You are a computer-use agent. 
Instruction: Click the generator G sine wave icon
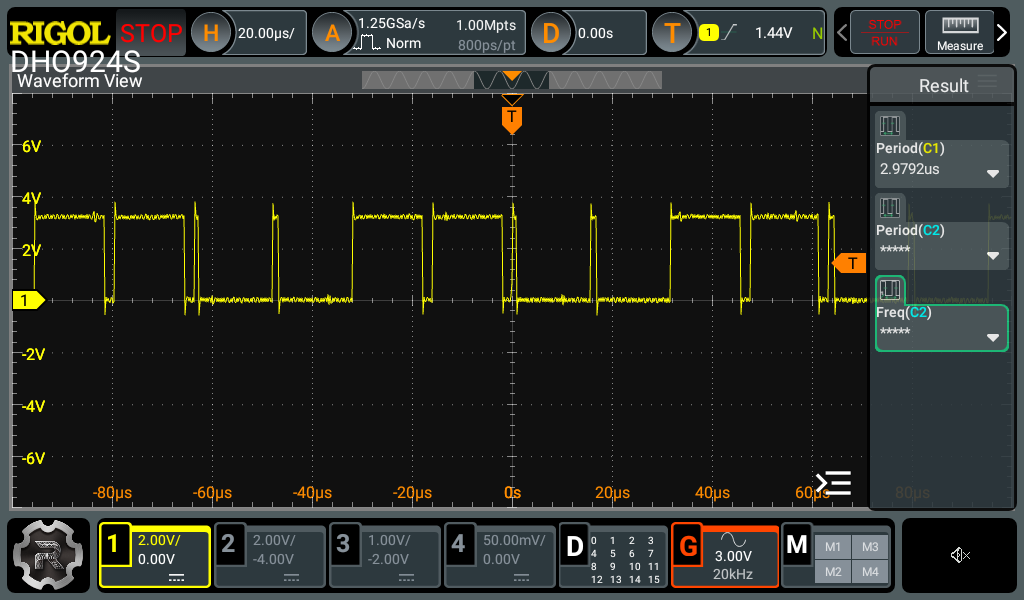[x=733, y=539]
